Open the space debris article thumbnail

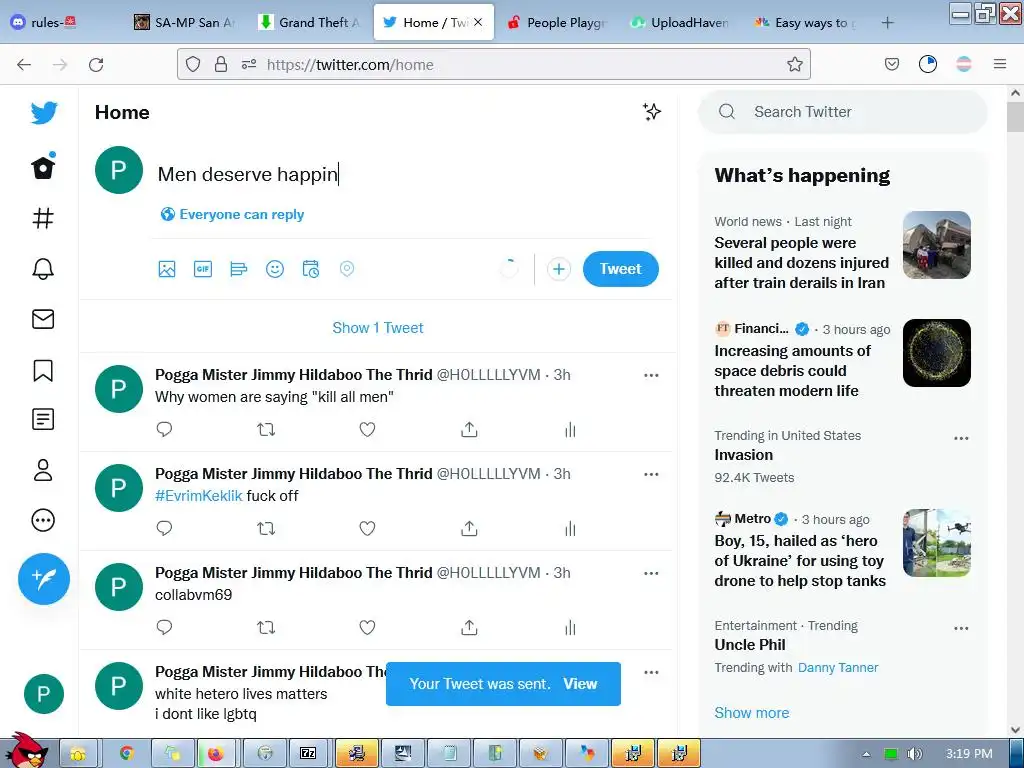pyautogui.click(x=936, y=353)
